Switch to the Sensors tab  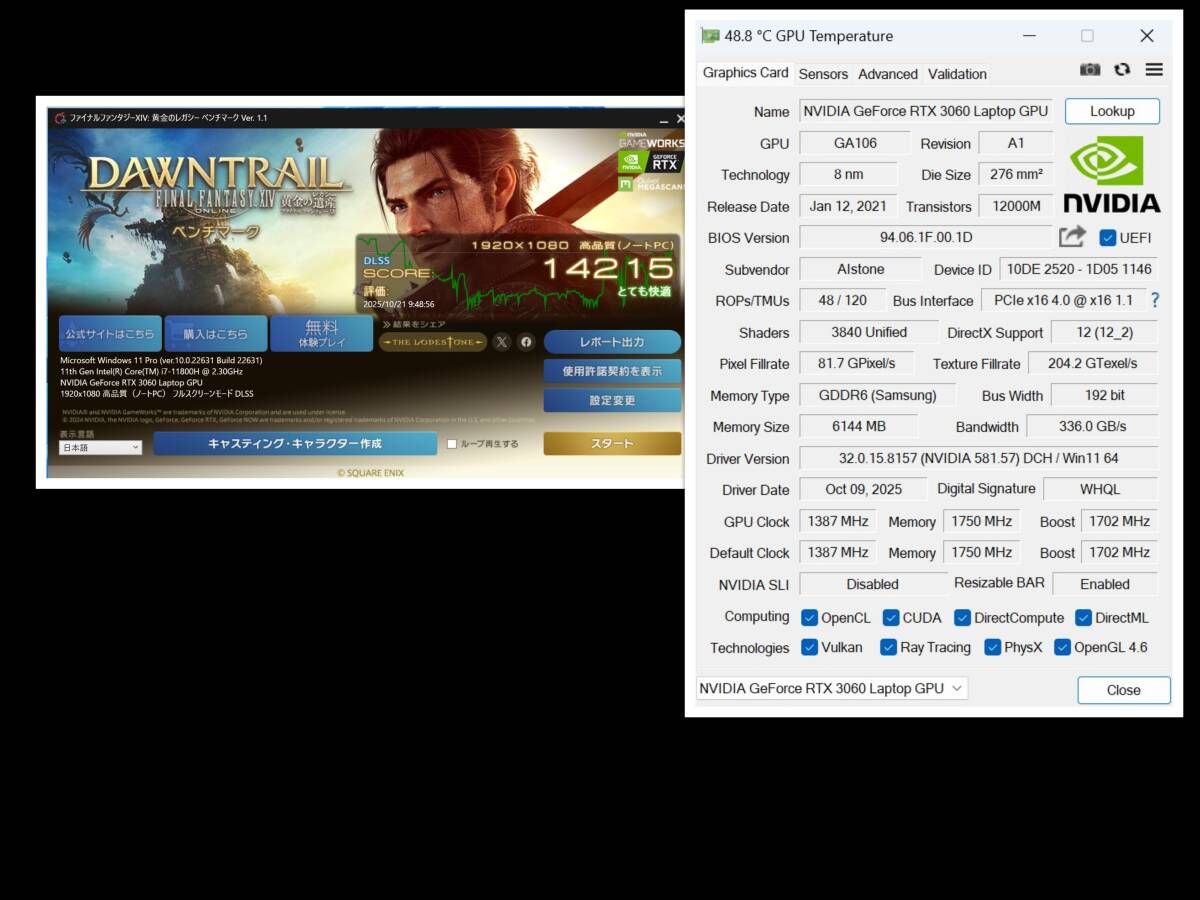click(823, 74)
